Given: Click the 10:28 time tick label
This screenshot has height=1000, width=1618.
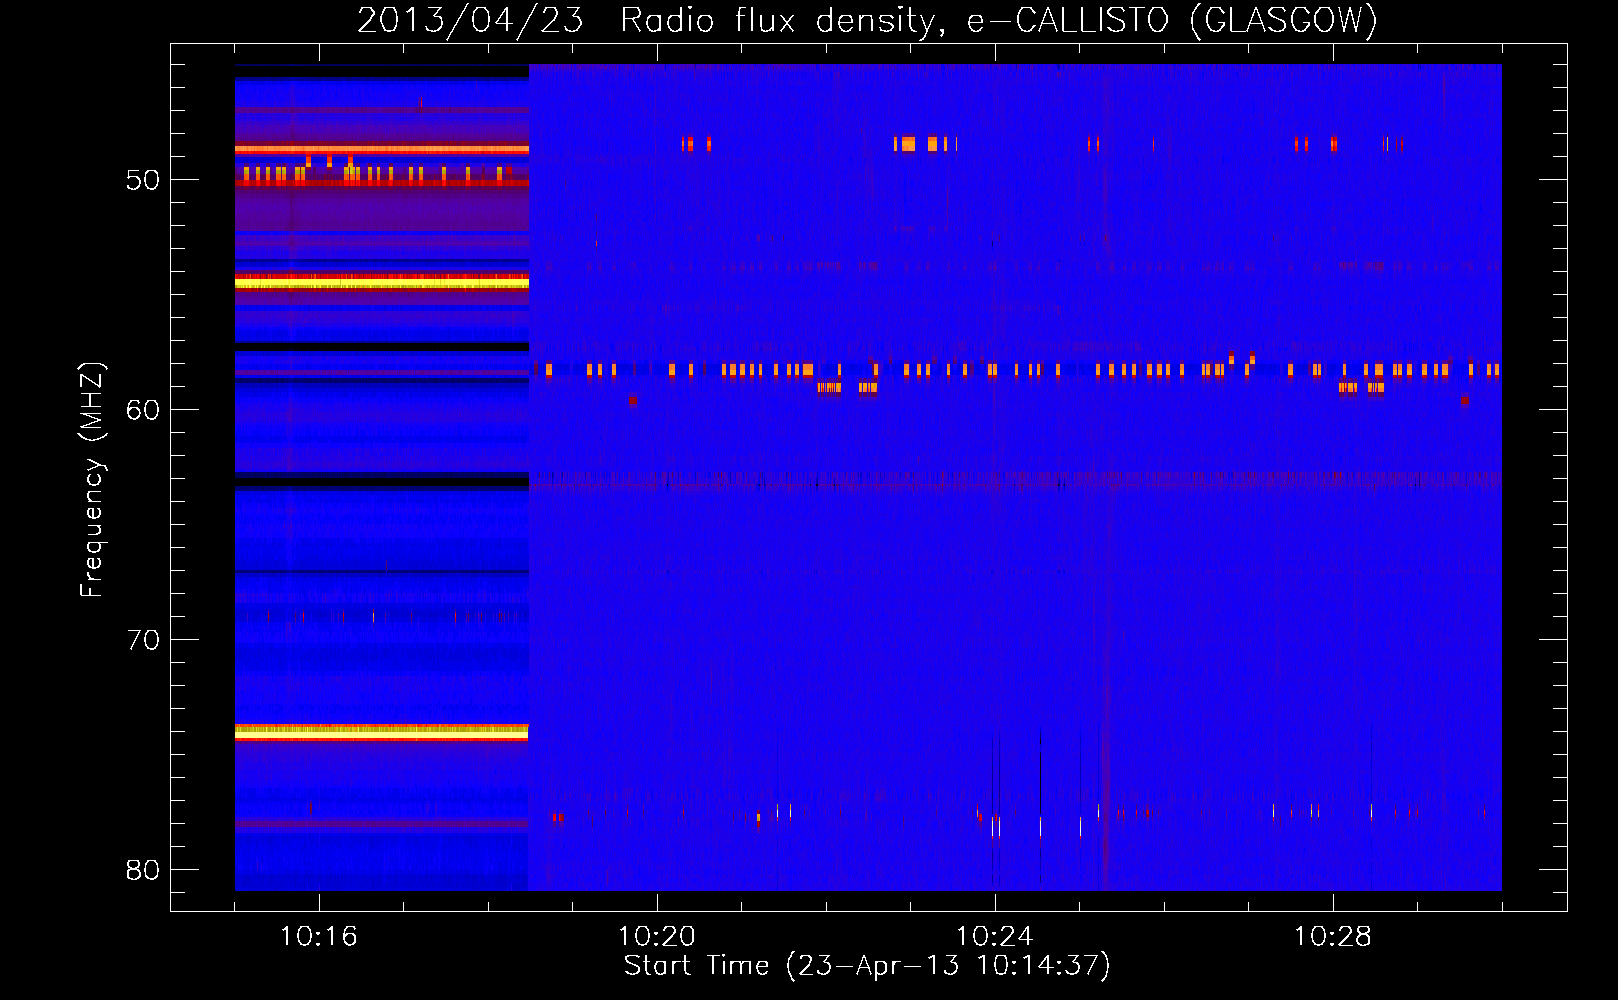Looking at the screenshot, I should click(1333, 937).
